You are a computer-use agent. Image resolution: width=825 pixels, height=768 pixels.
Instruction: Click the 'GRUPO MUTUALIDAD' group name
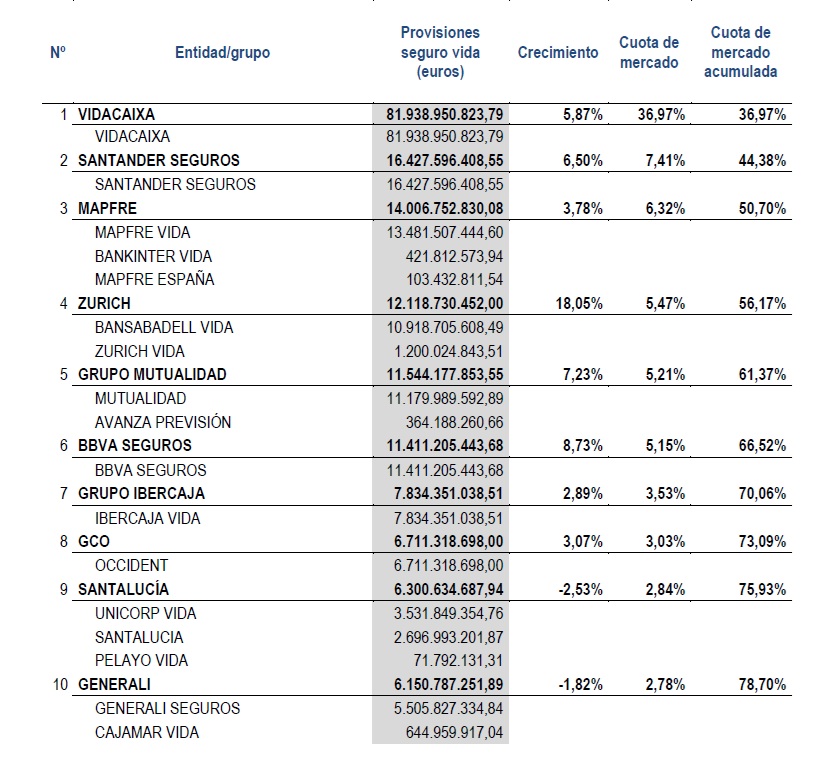click(152, 375)
